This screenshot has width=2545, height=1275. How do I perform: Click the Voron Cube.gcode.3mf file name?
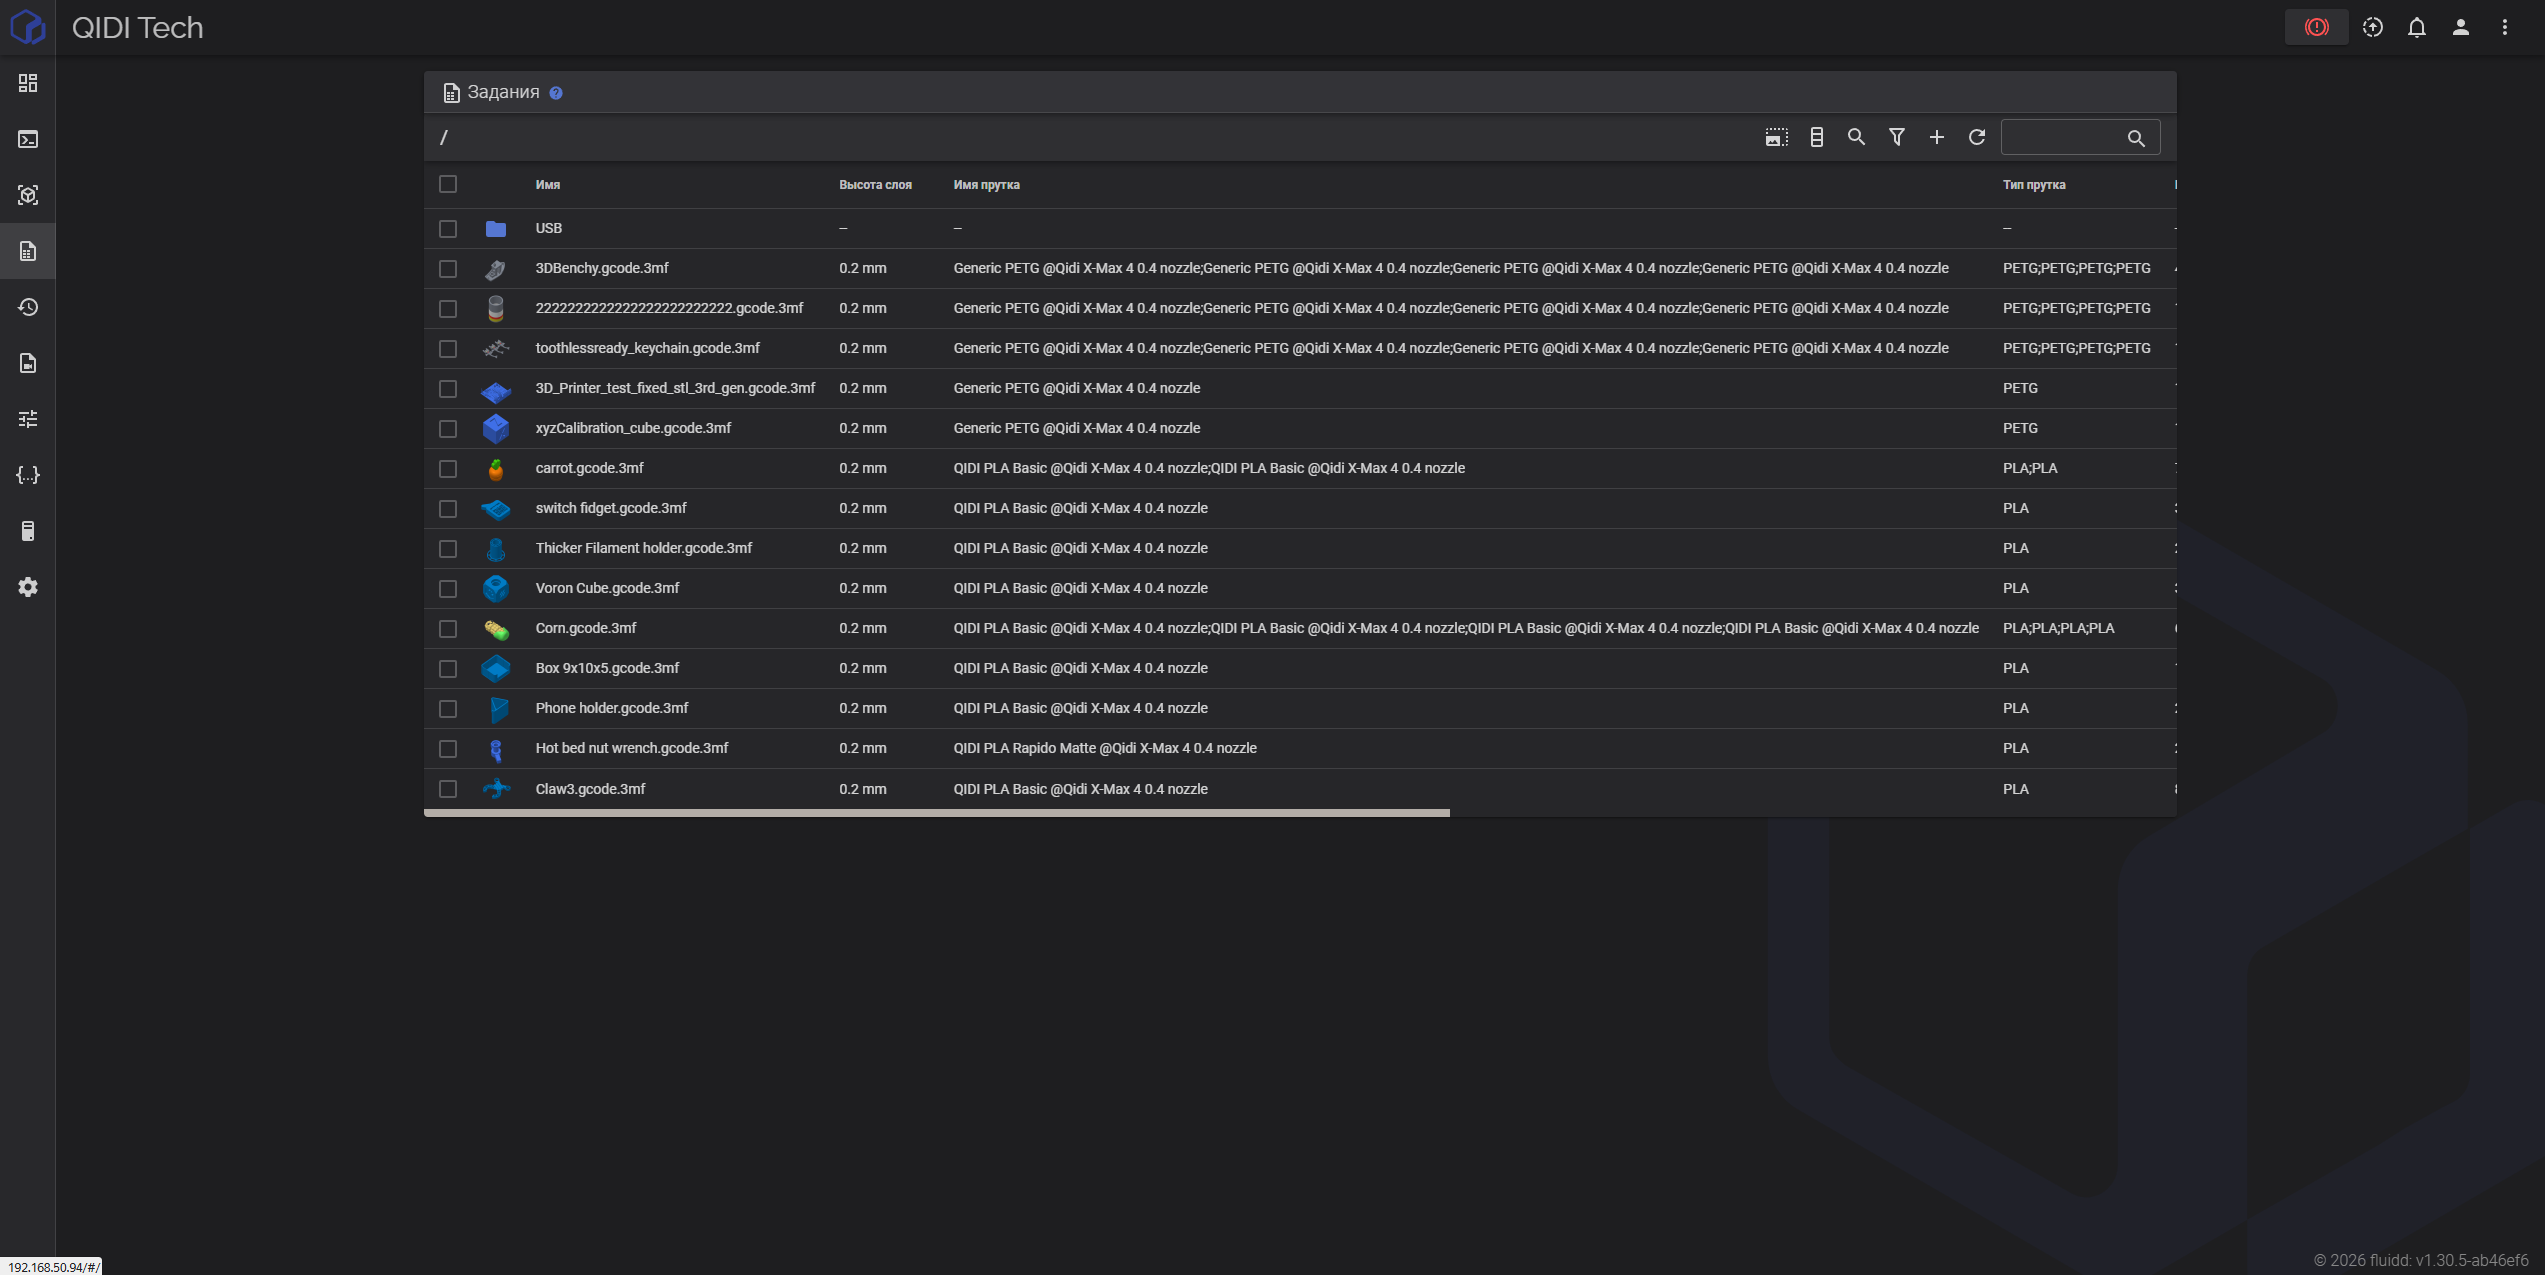[607, 588]
